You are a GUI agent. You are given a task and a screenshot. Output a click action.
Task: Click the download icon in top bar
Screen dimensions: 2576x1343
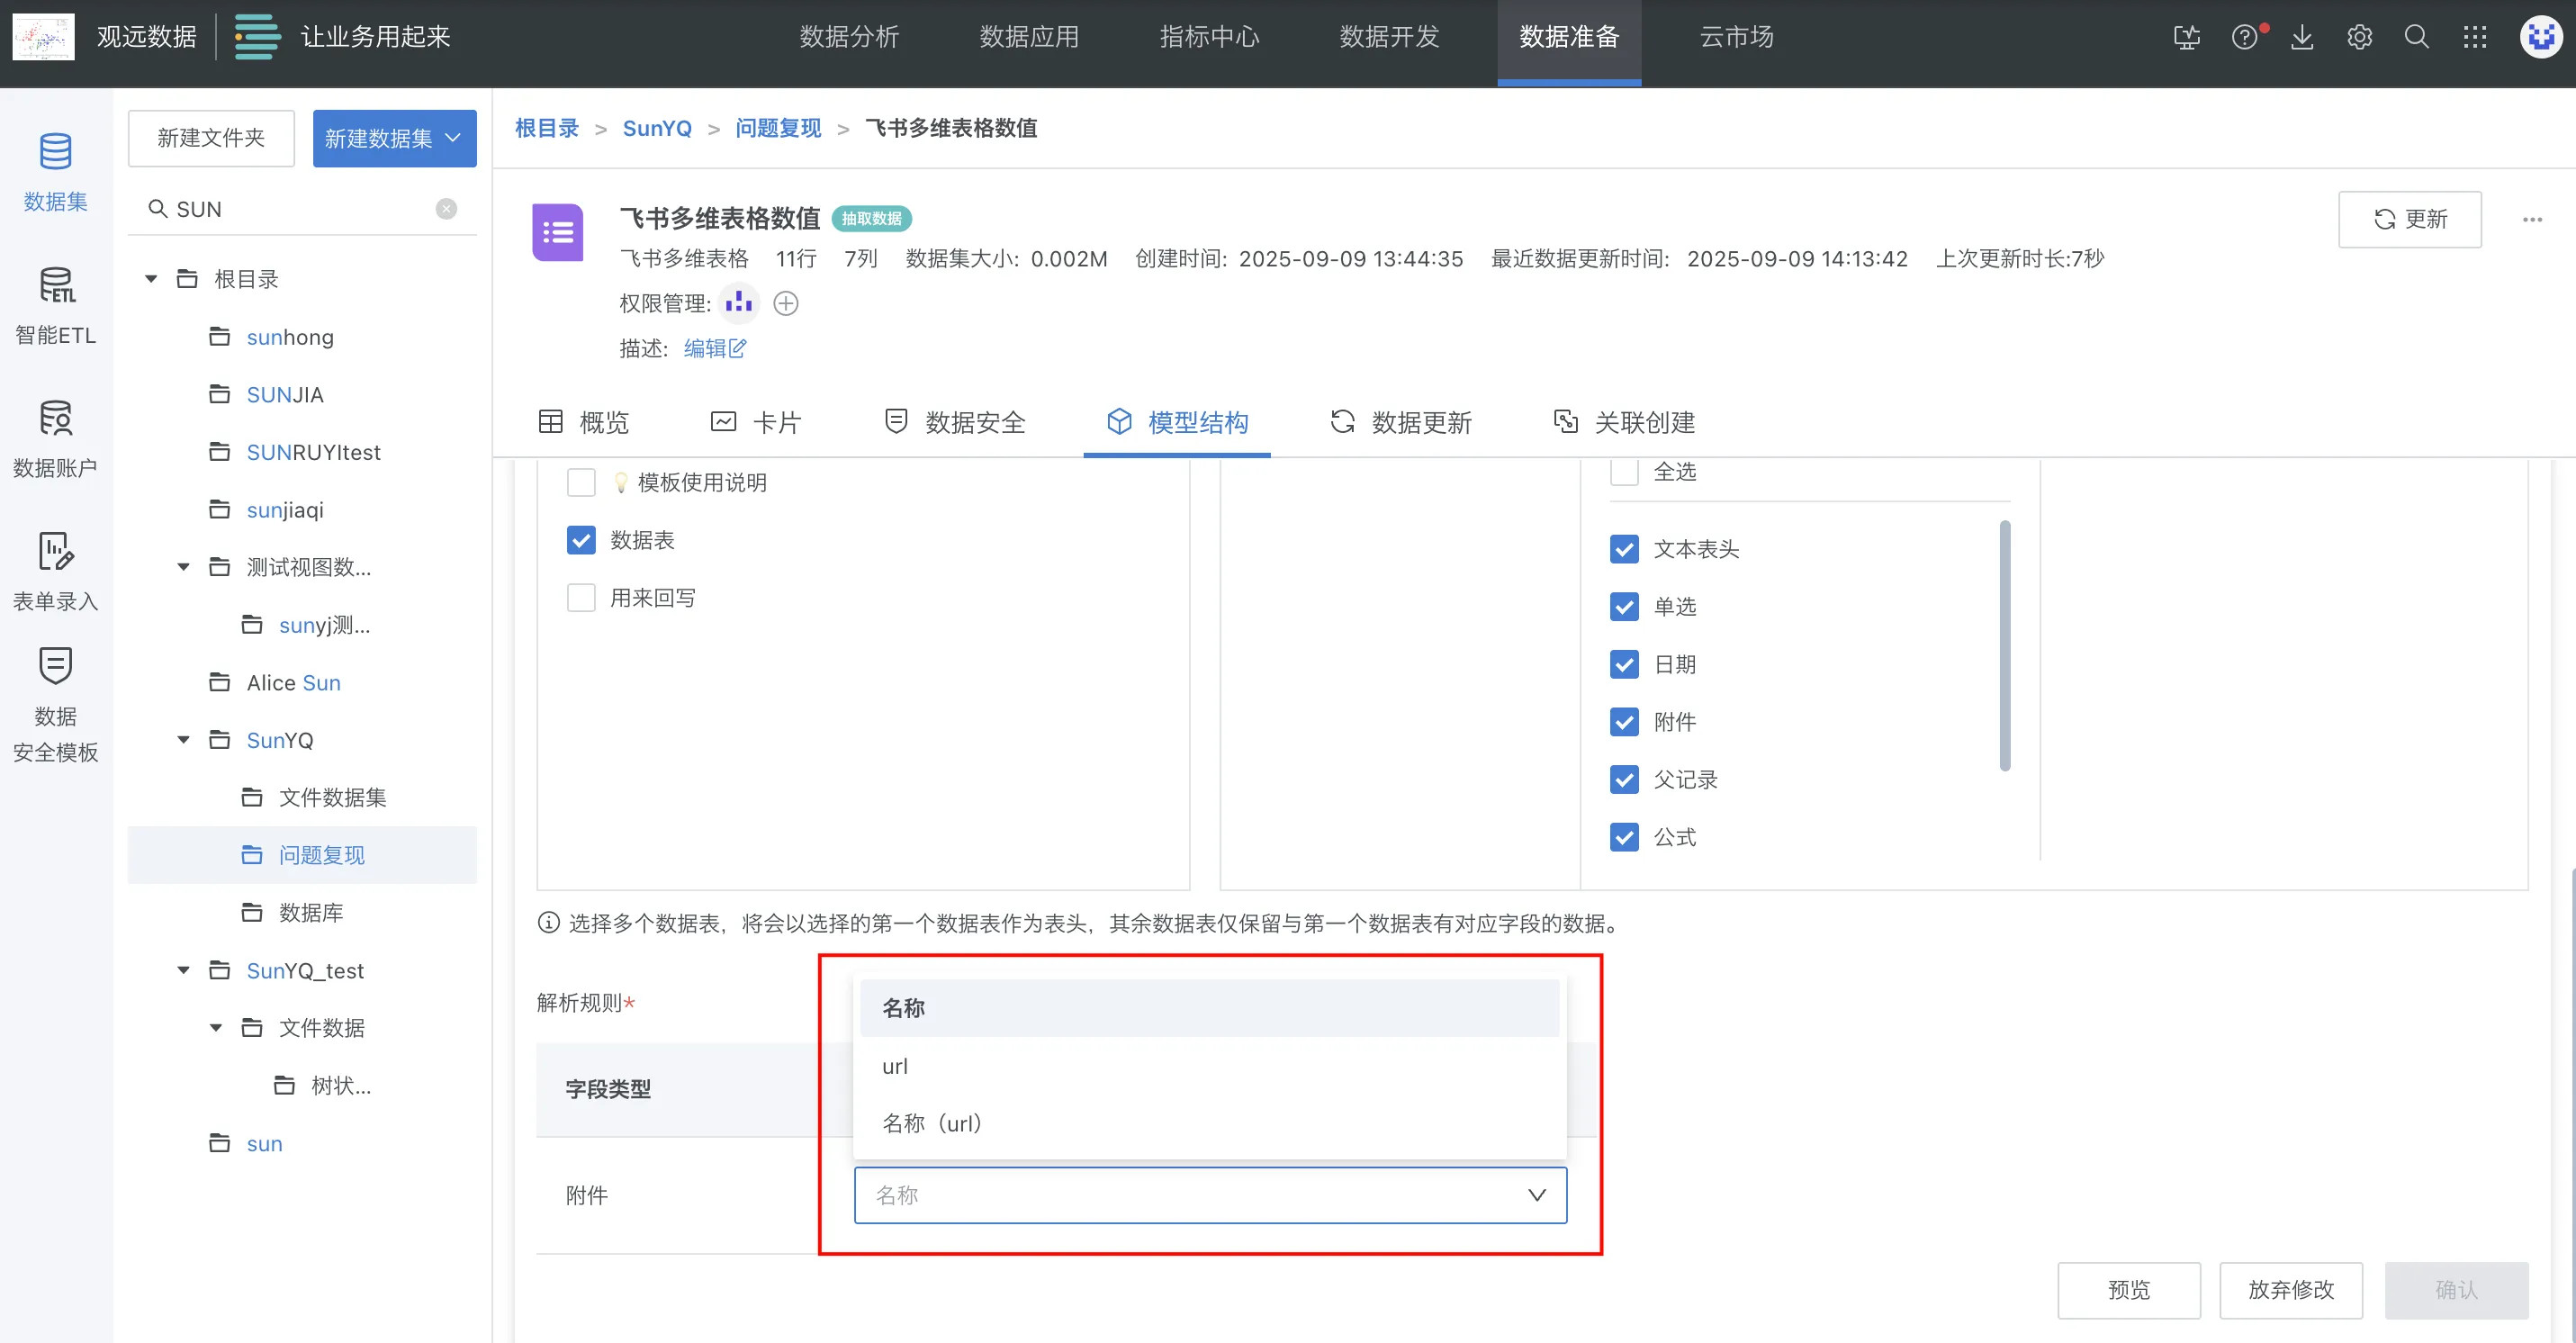click(2302, 38)
